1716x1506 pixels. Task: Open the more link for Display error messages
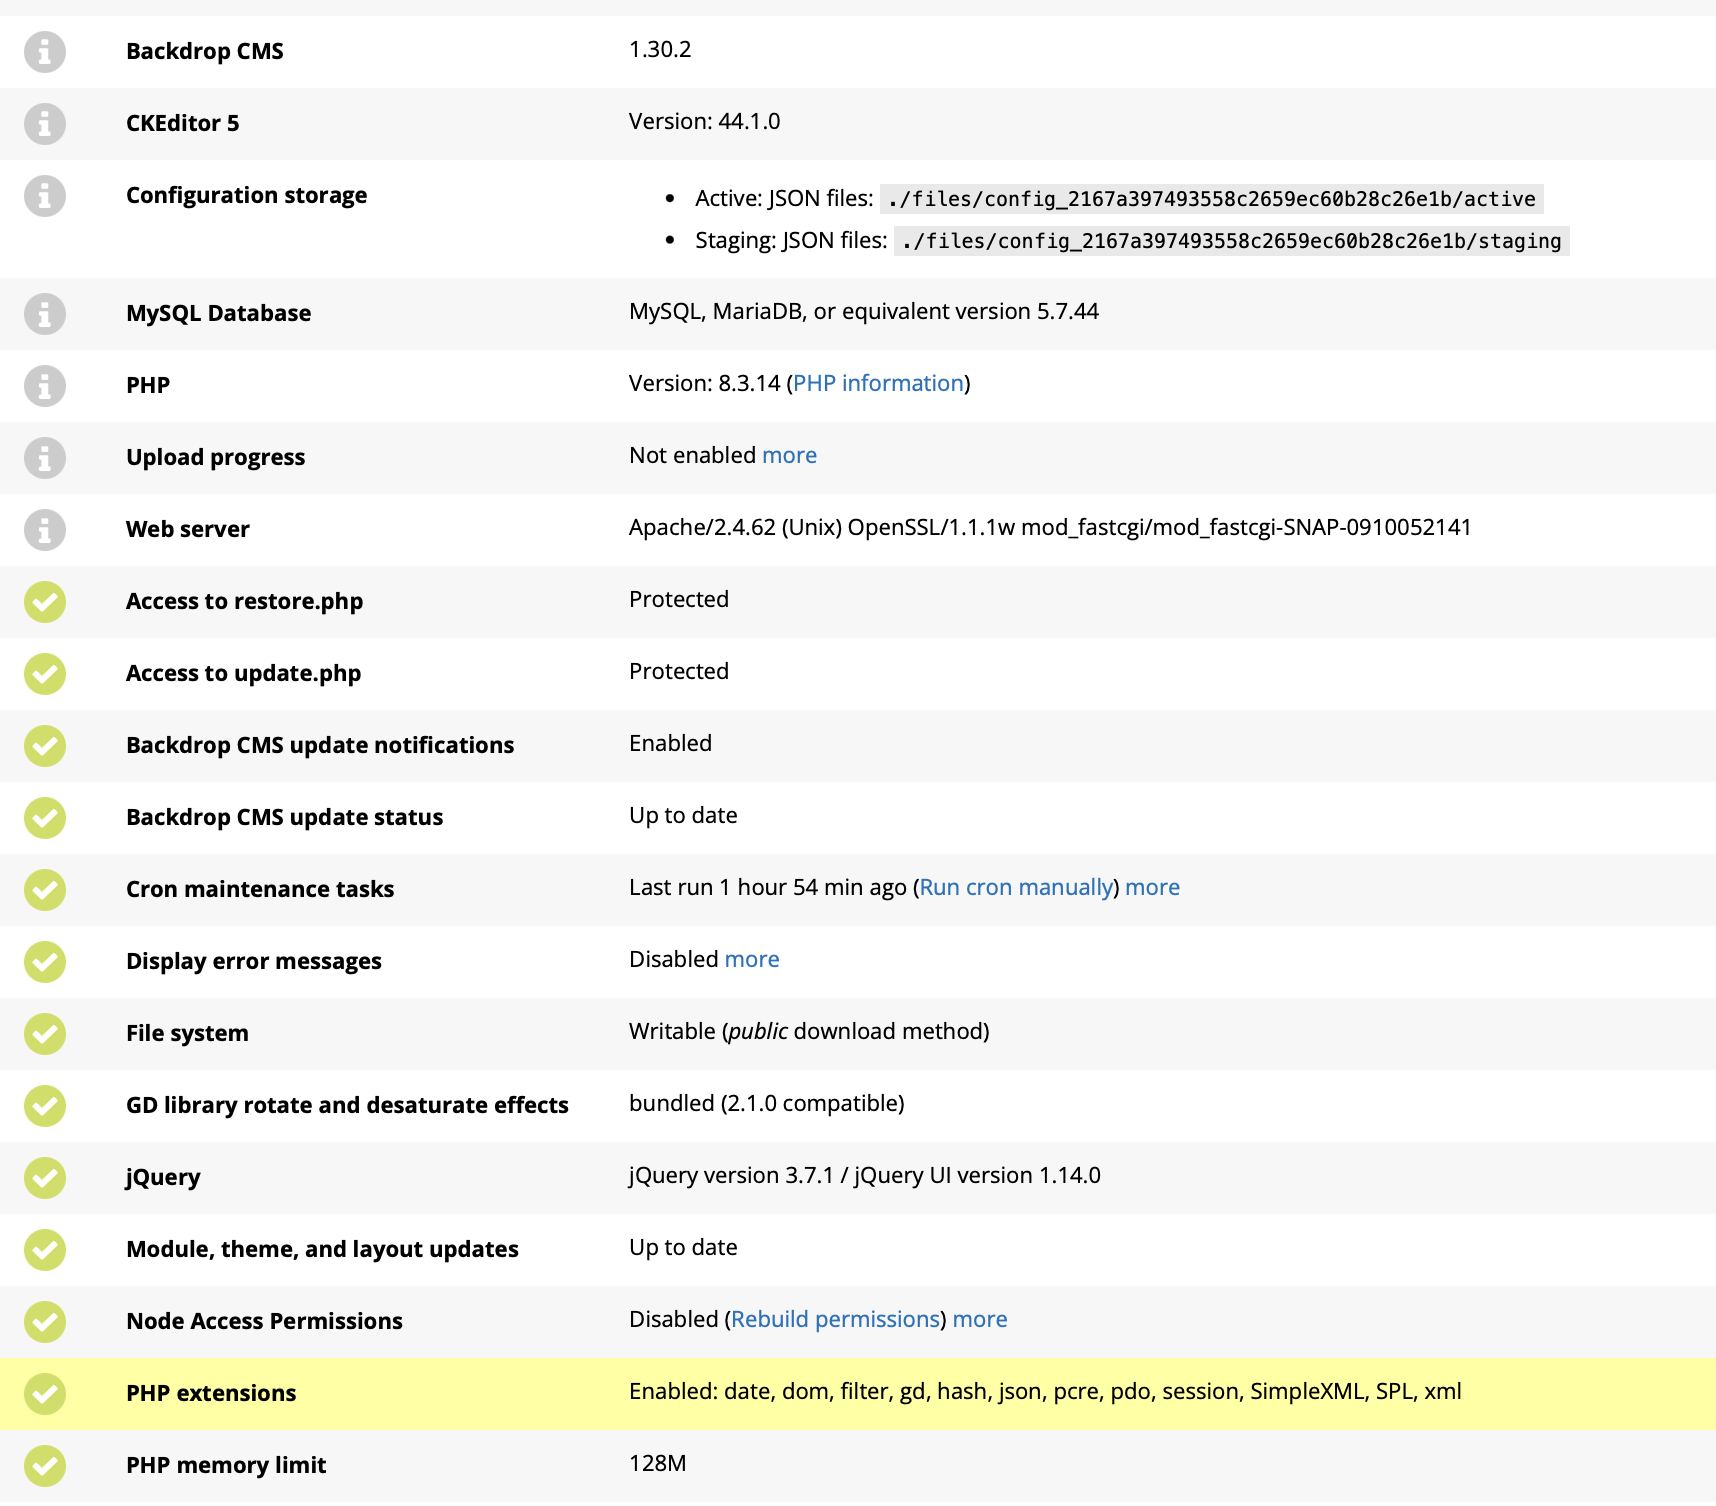click(x=752, y=960)
